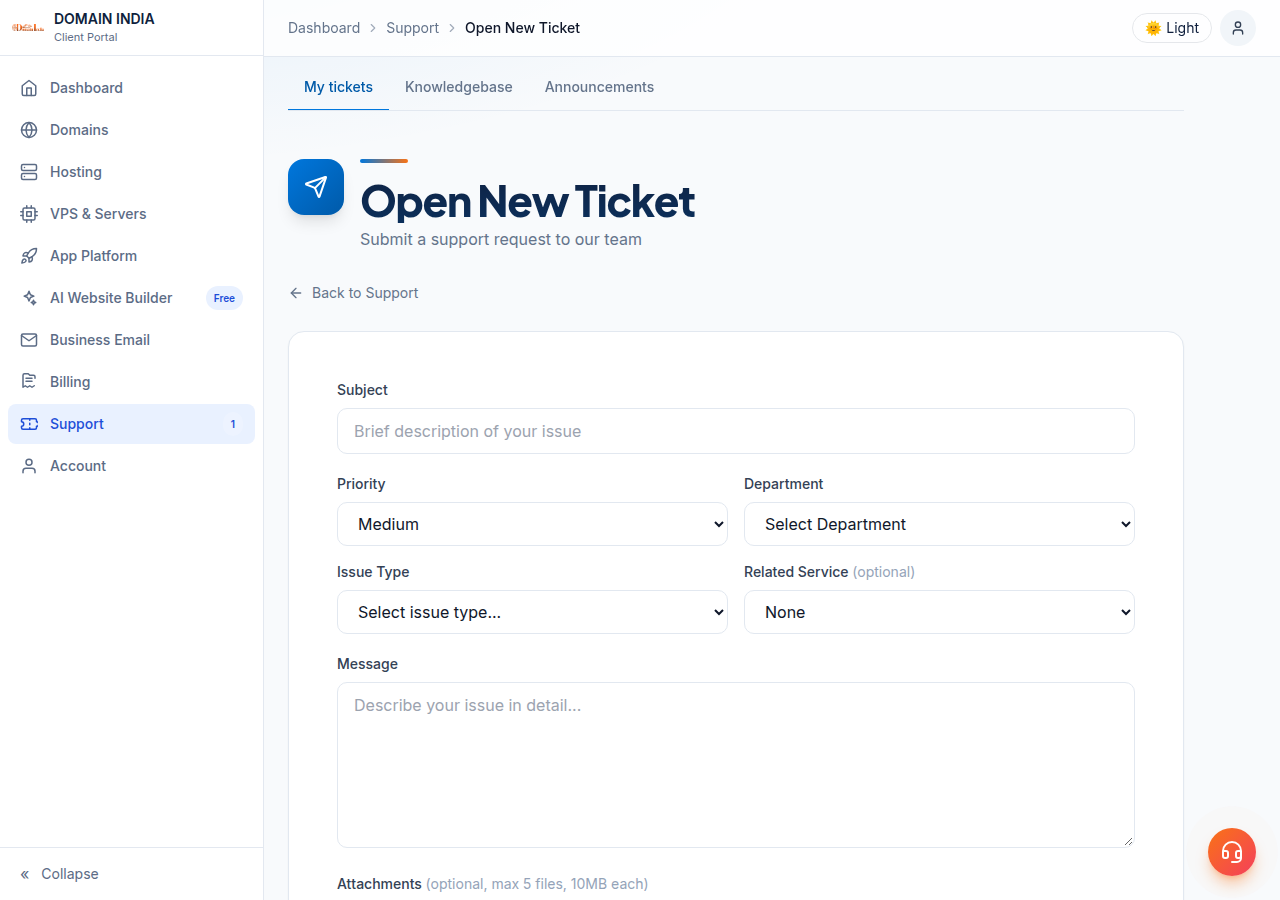Click the Domain India logo
Screen dimensions: 1280x900
(28, 28)
